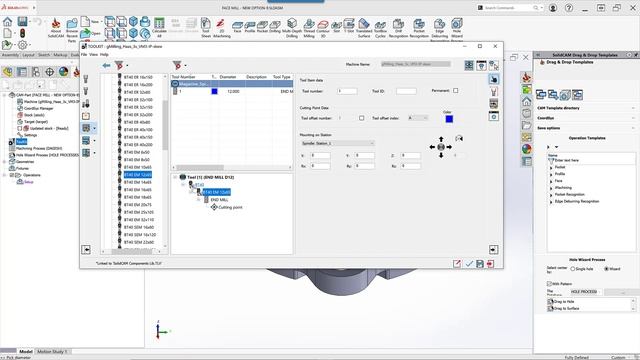
Task: Select the Slot operation icon
Action: (x=336, y=26)
